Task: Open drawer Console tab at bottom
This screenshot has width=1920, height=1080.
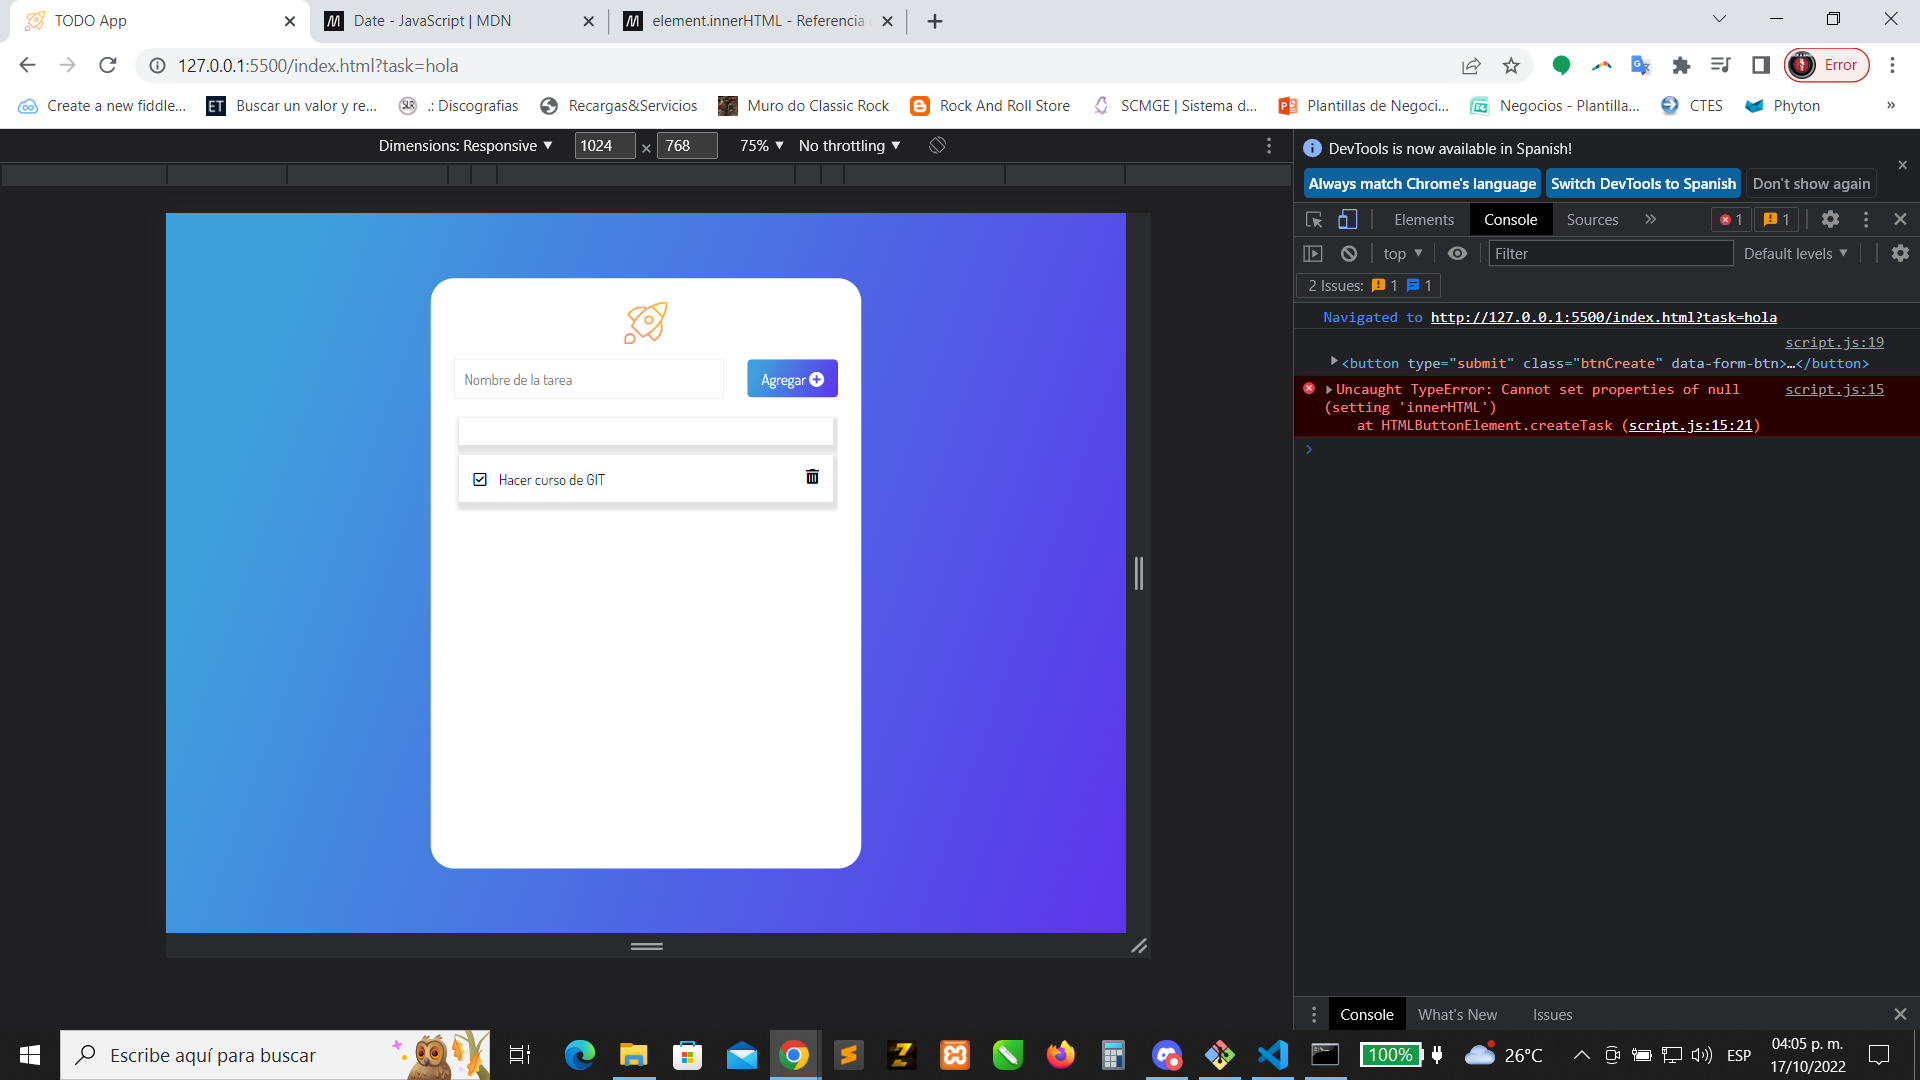Action: pos(1366,1015)
